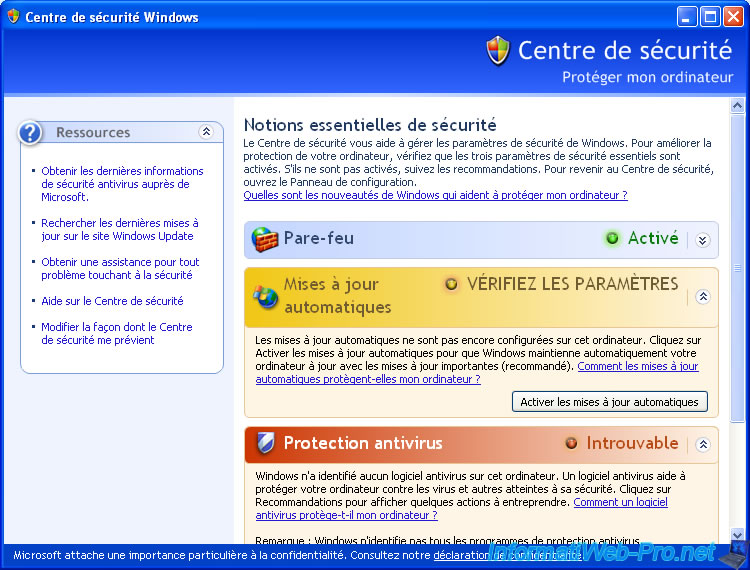This screenshot has height=570, width=750.
Task: Click the green Activé status indicator
Action: click(612, 238)
